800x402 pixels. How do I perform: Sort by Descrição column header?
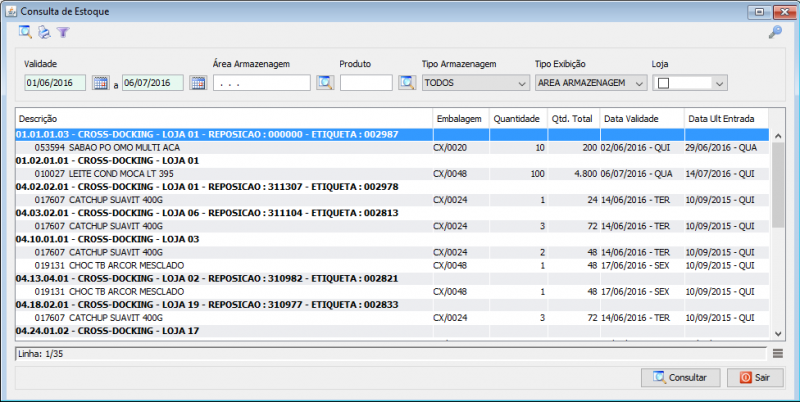point(223,119)
